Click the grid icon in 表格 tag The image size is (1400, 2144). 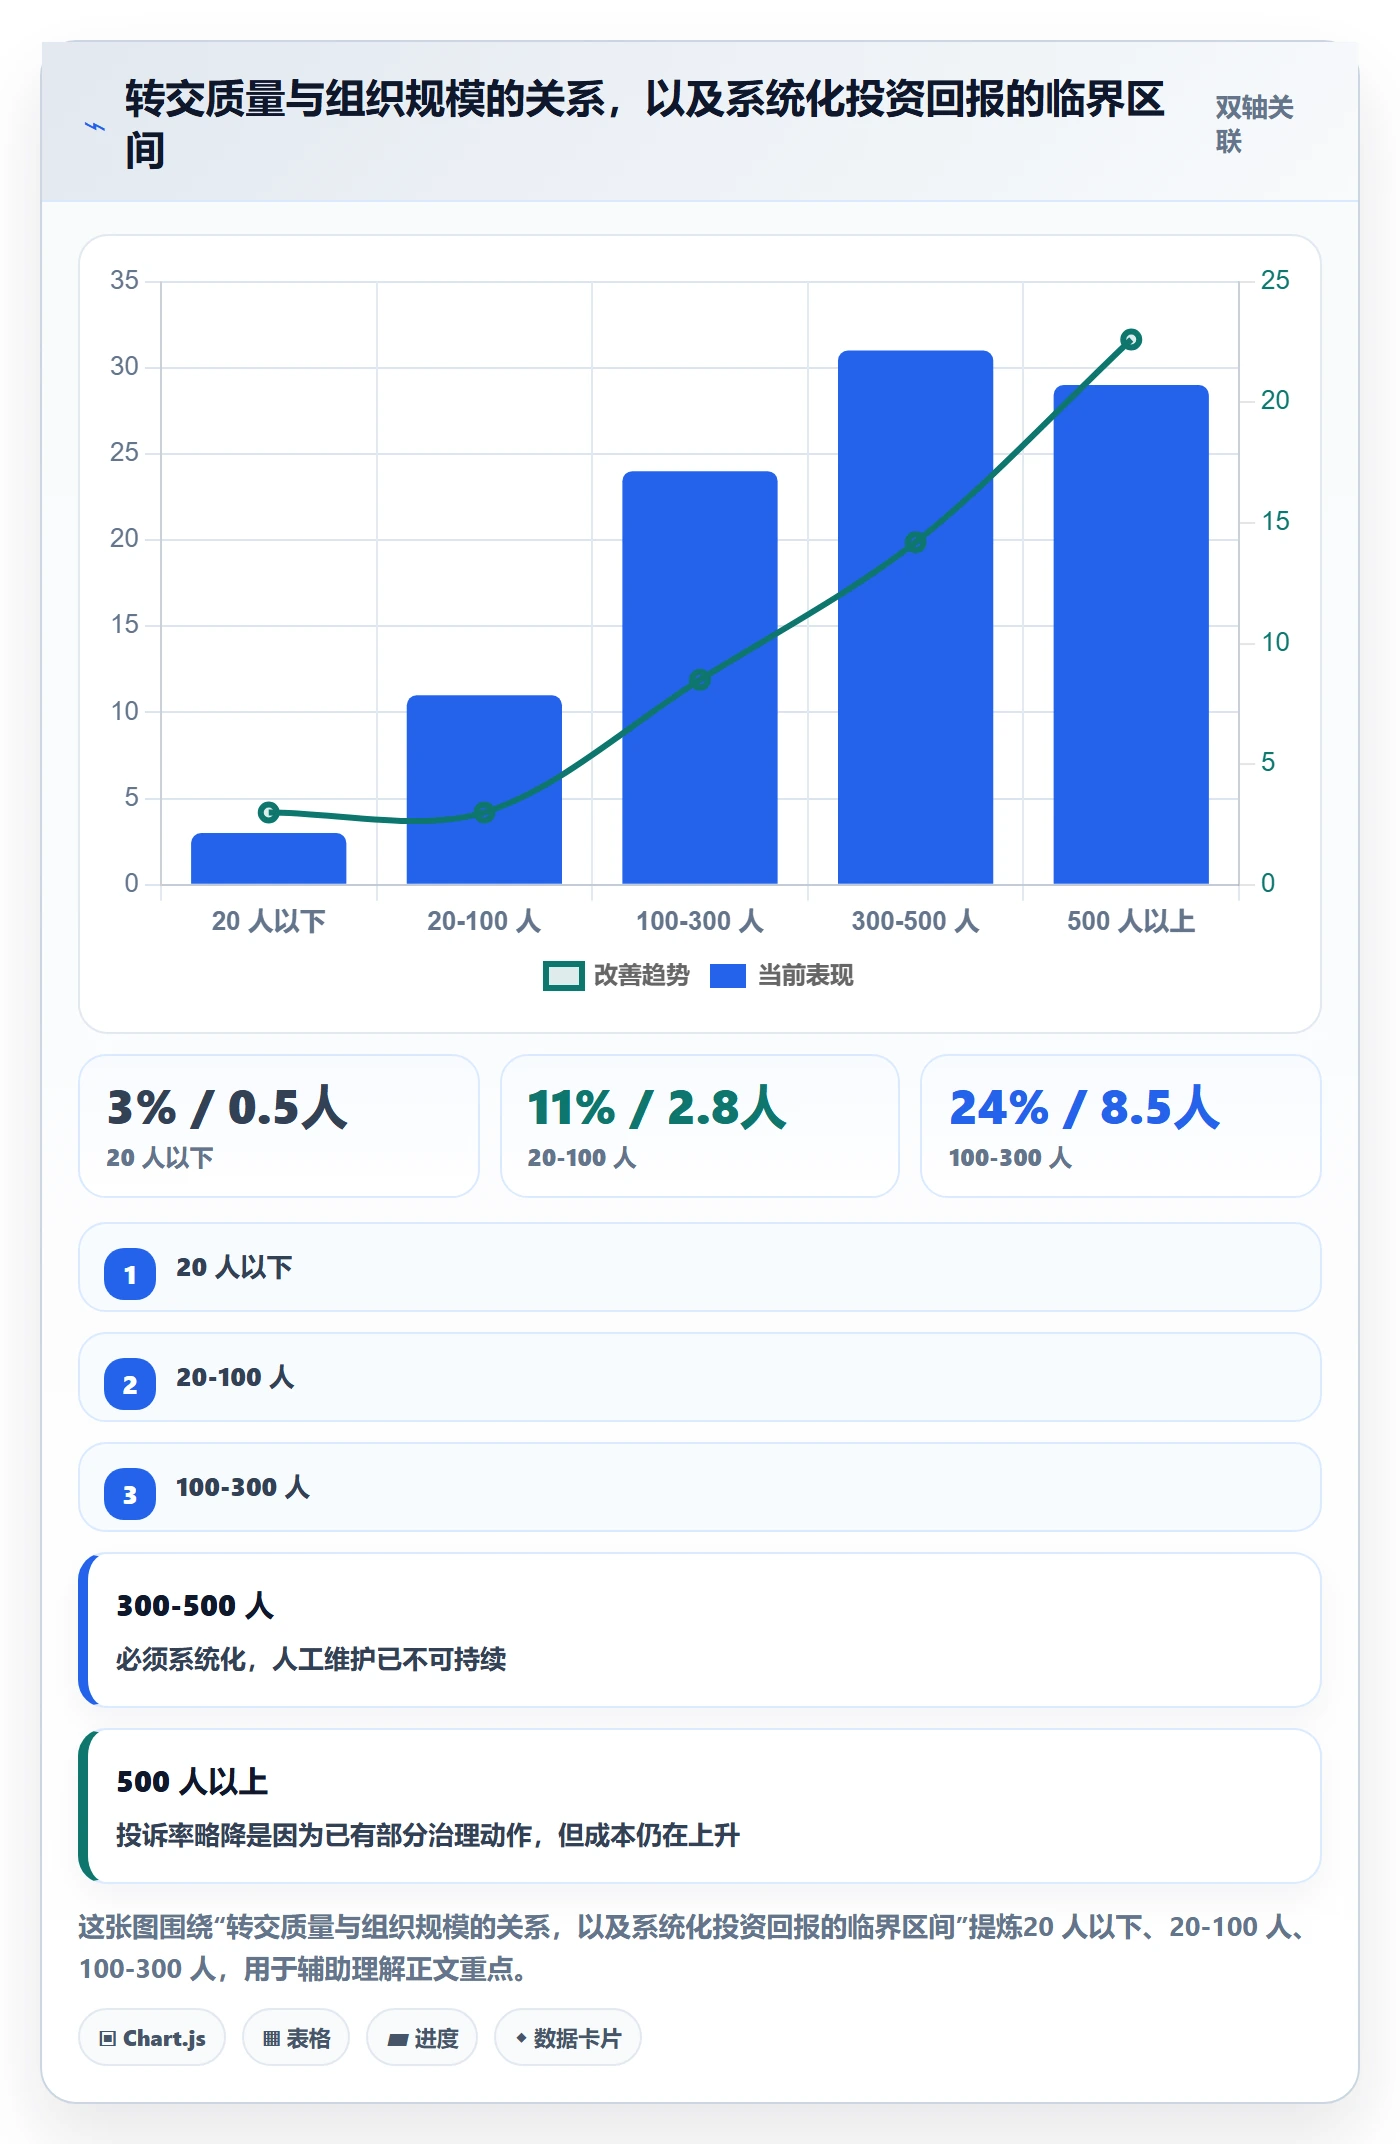tap(272, 2039)
